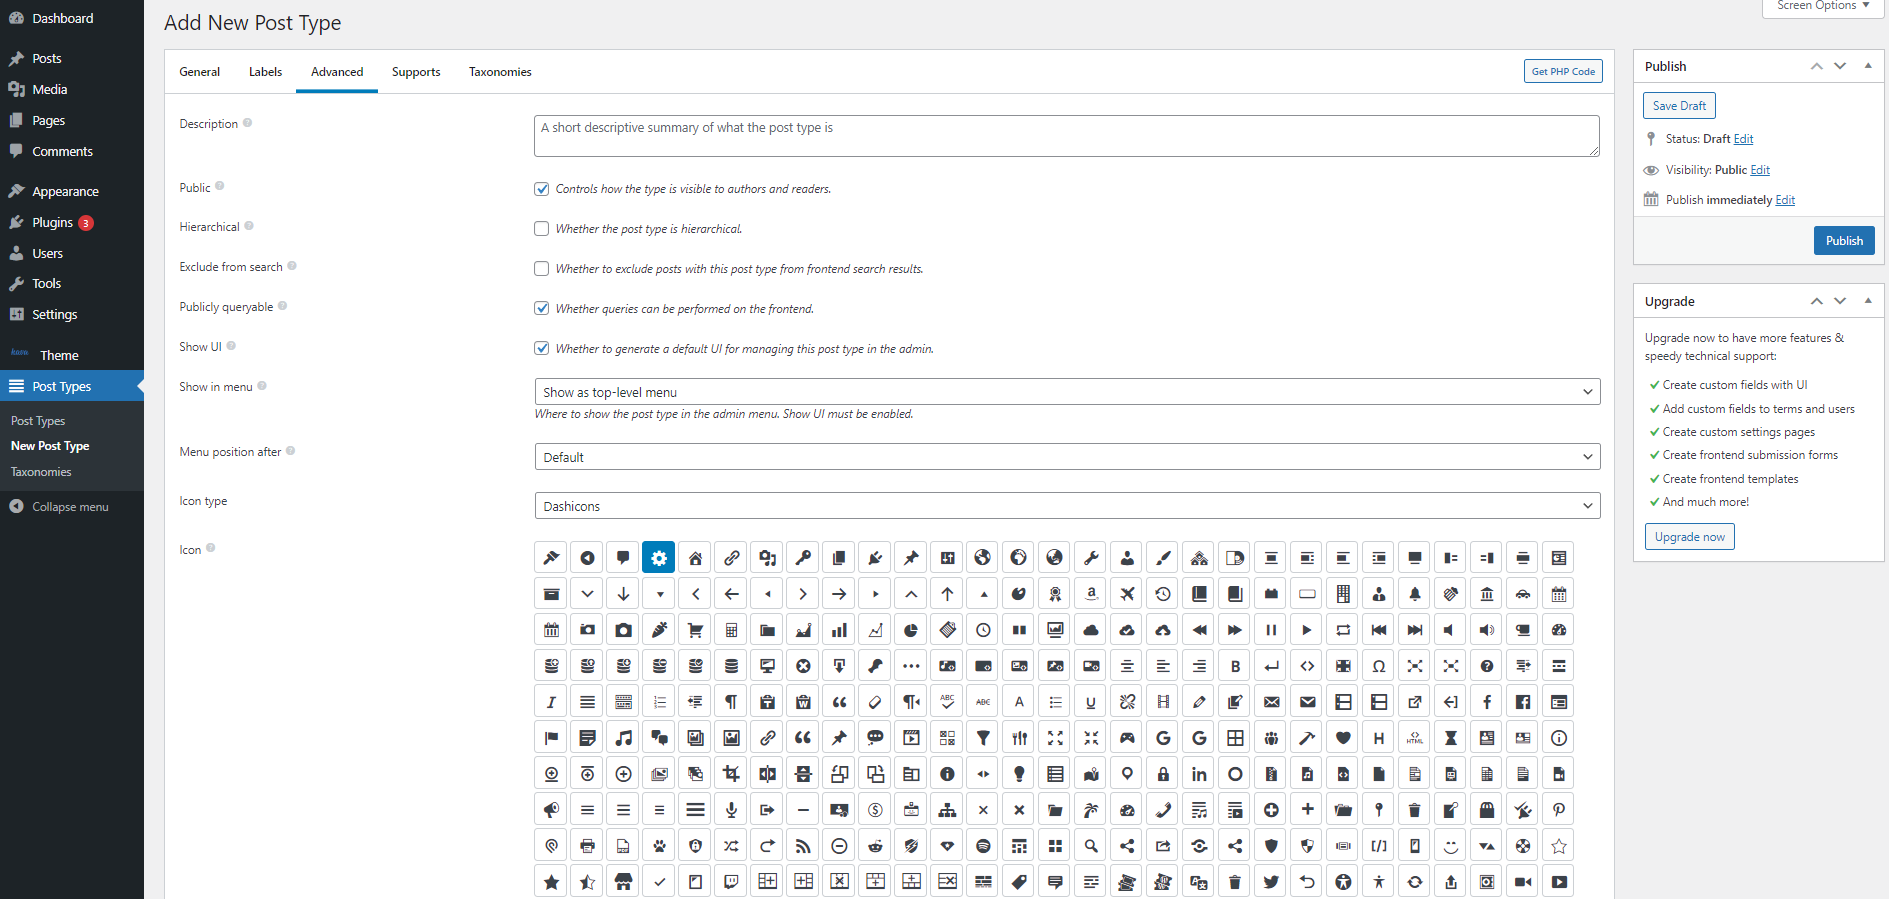Pick the Amazon logo dashicon
The width and height of the screenshot is (1889, 899).
(1091, 594)
